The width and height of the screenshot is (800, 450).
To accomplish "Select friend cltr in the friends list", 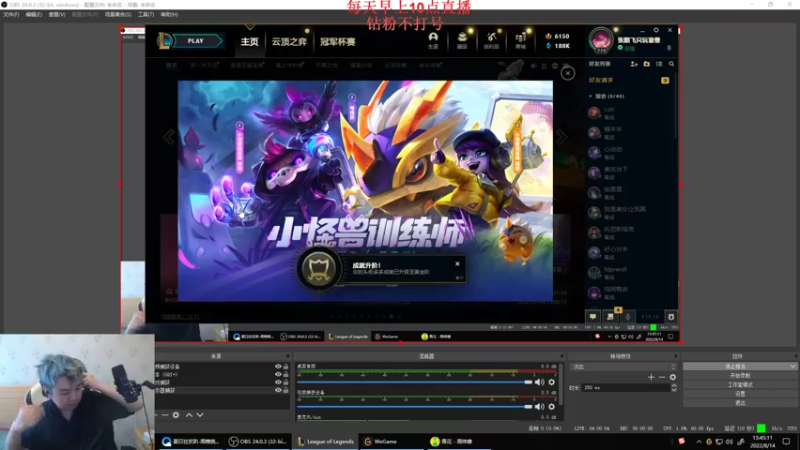I will [630, 112].
